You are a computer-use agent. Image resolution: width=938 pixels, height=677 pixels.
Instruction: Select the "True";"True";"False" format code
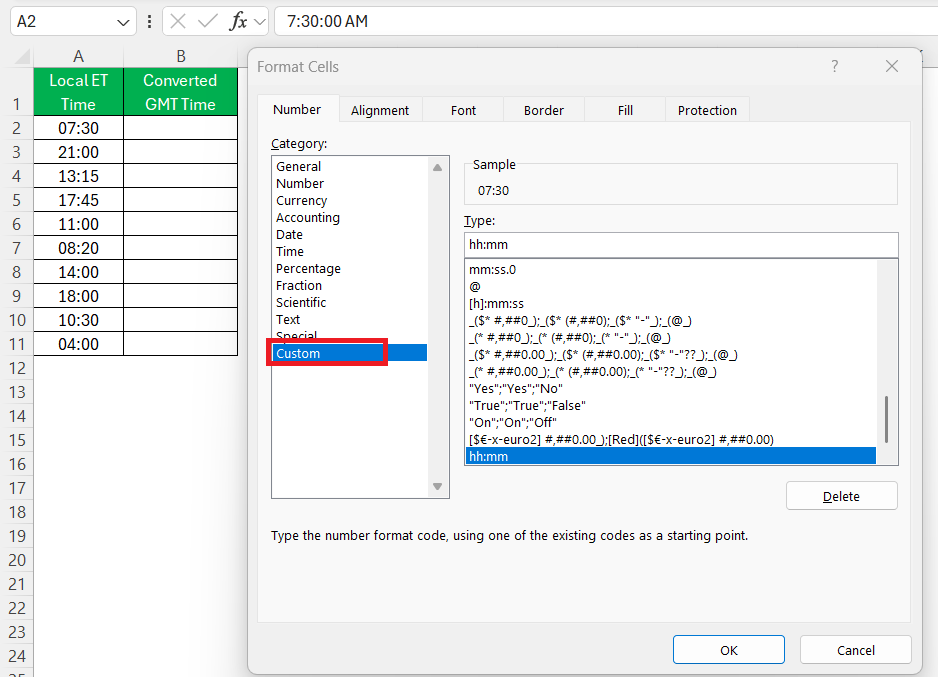point(671,405)
